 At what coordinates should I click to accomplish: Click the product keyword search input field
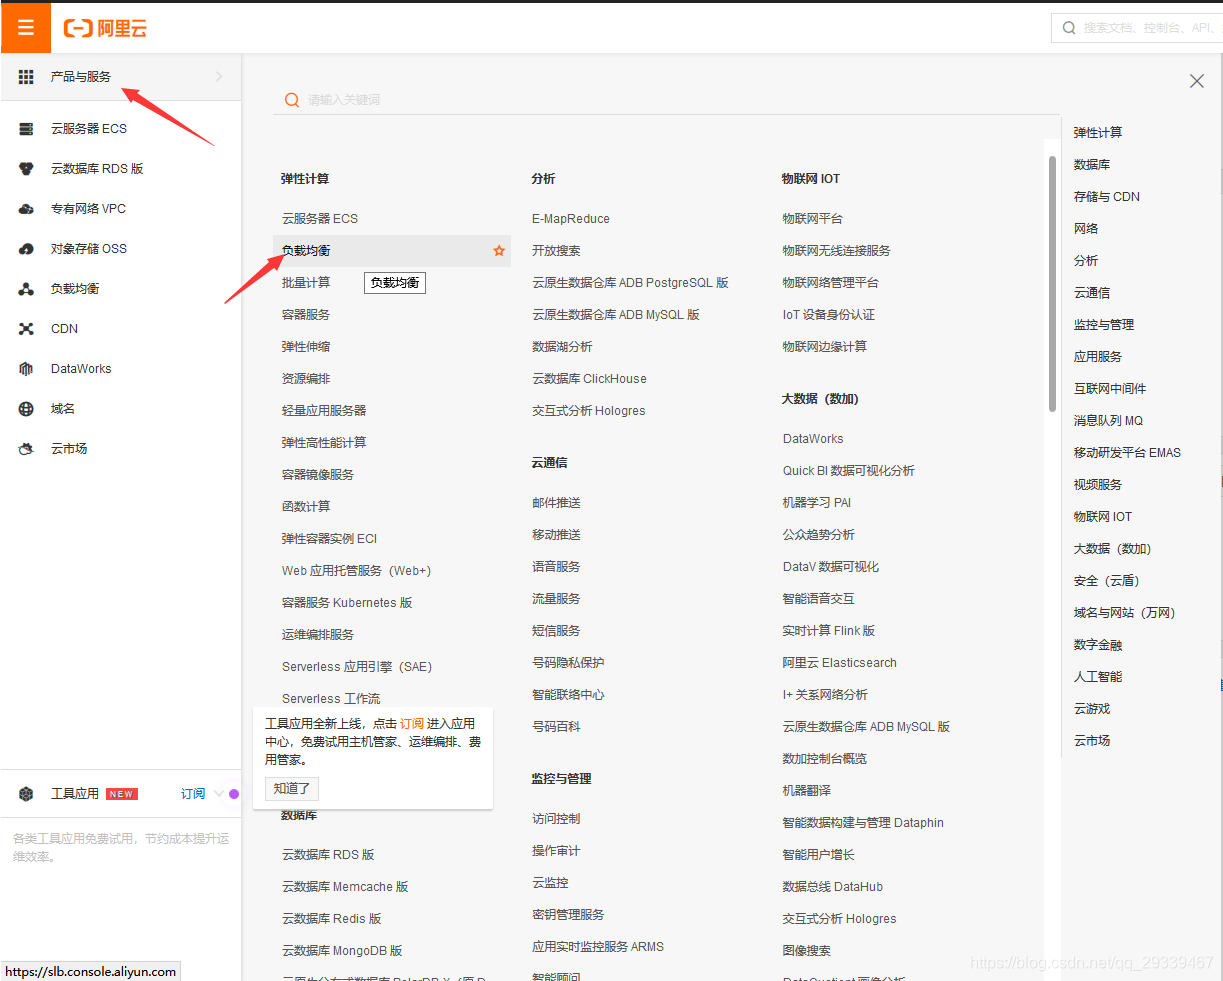(500, 100)
